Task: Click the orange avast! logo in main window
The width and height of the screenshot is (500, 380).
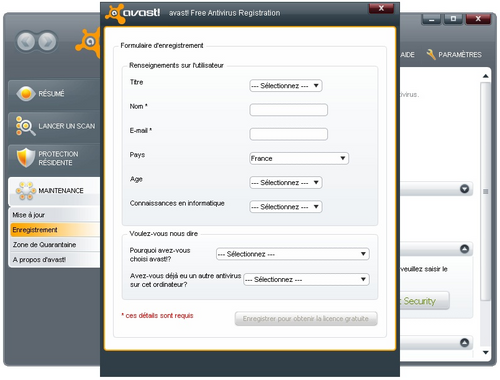Action: (x=88, y=42)
